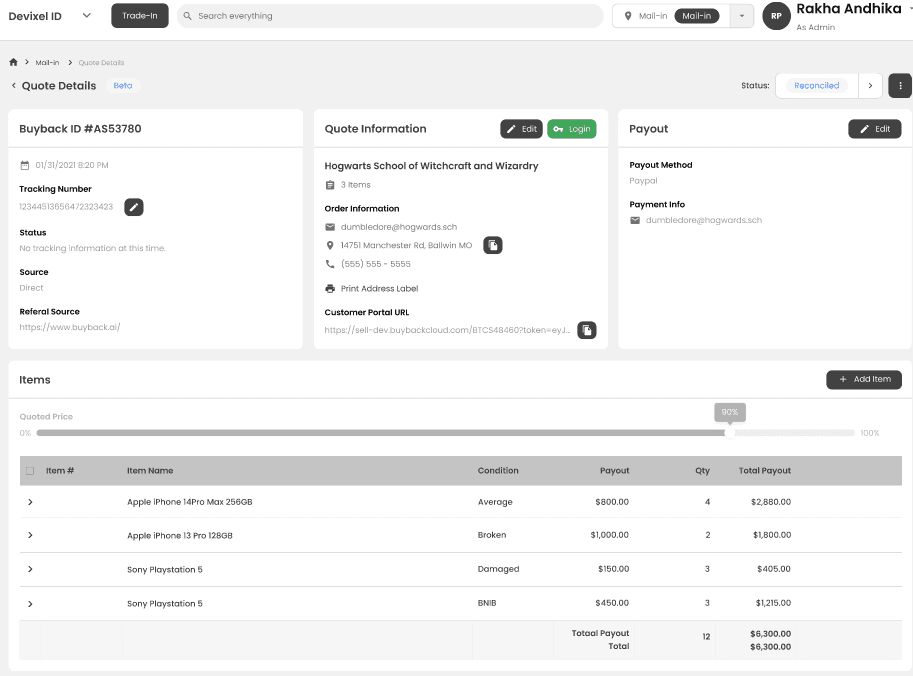The width and height of the screenshot is (913, 676).
Task: Click the Item # column header
Action: click(x=60, y=470)
